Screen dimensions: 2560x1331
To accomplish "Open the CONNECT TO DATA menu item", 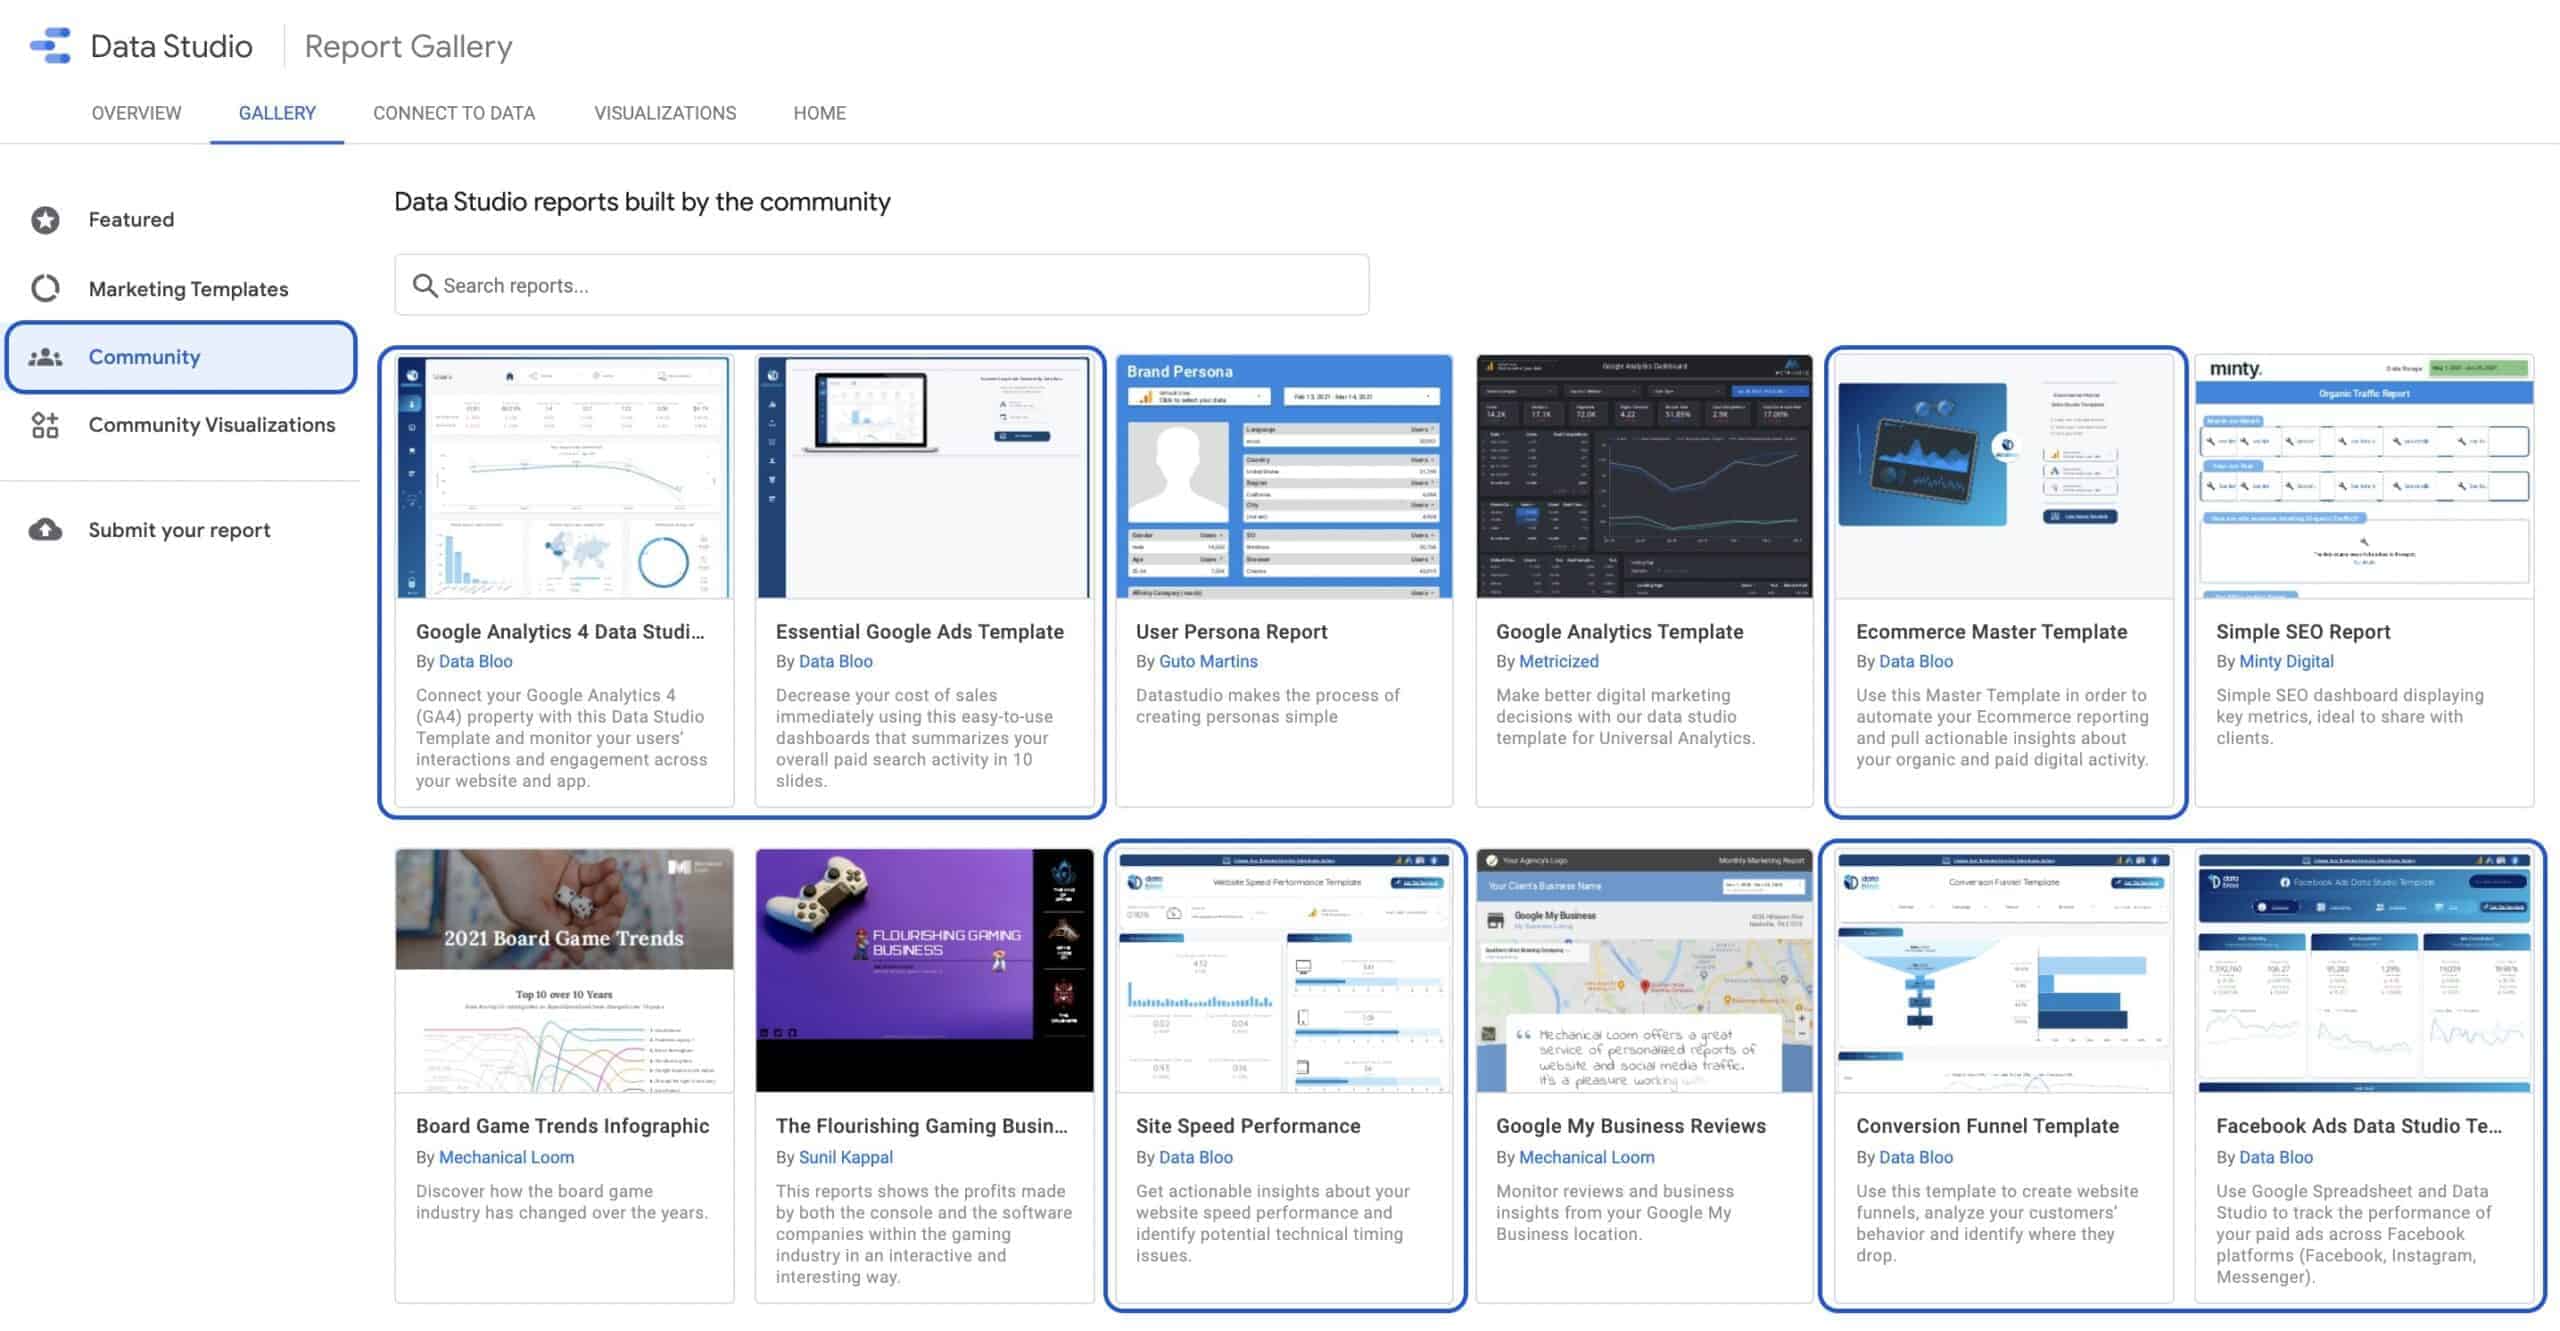I will [454, 113].
